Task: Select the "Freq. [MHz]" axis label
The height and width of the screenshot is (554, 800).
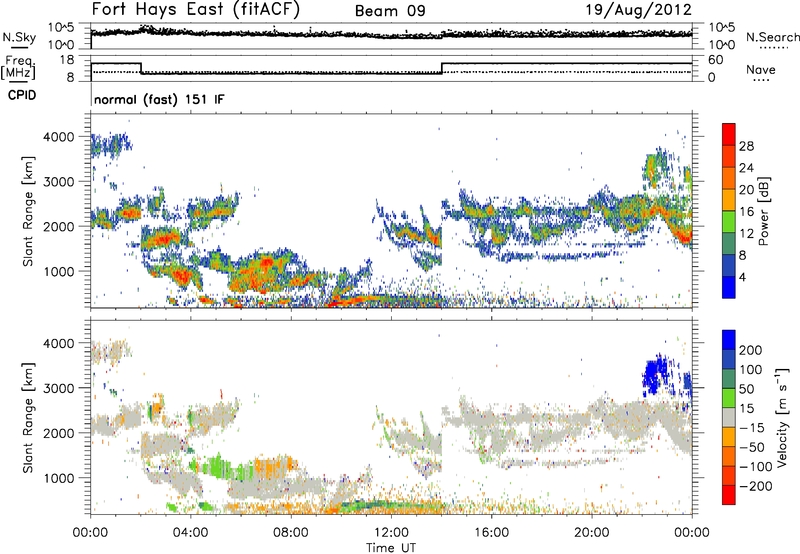Action: [x=19, y=67]
